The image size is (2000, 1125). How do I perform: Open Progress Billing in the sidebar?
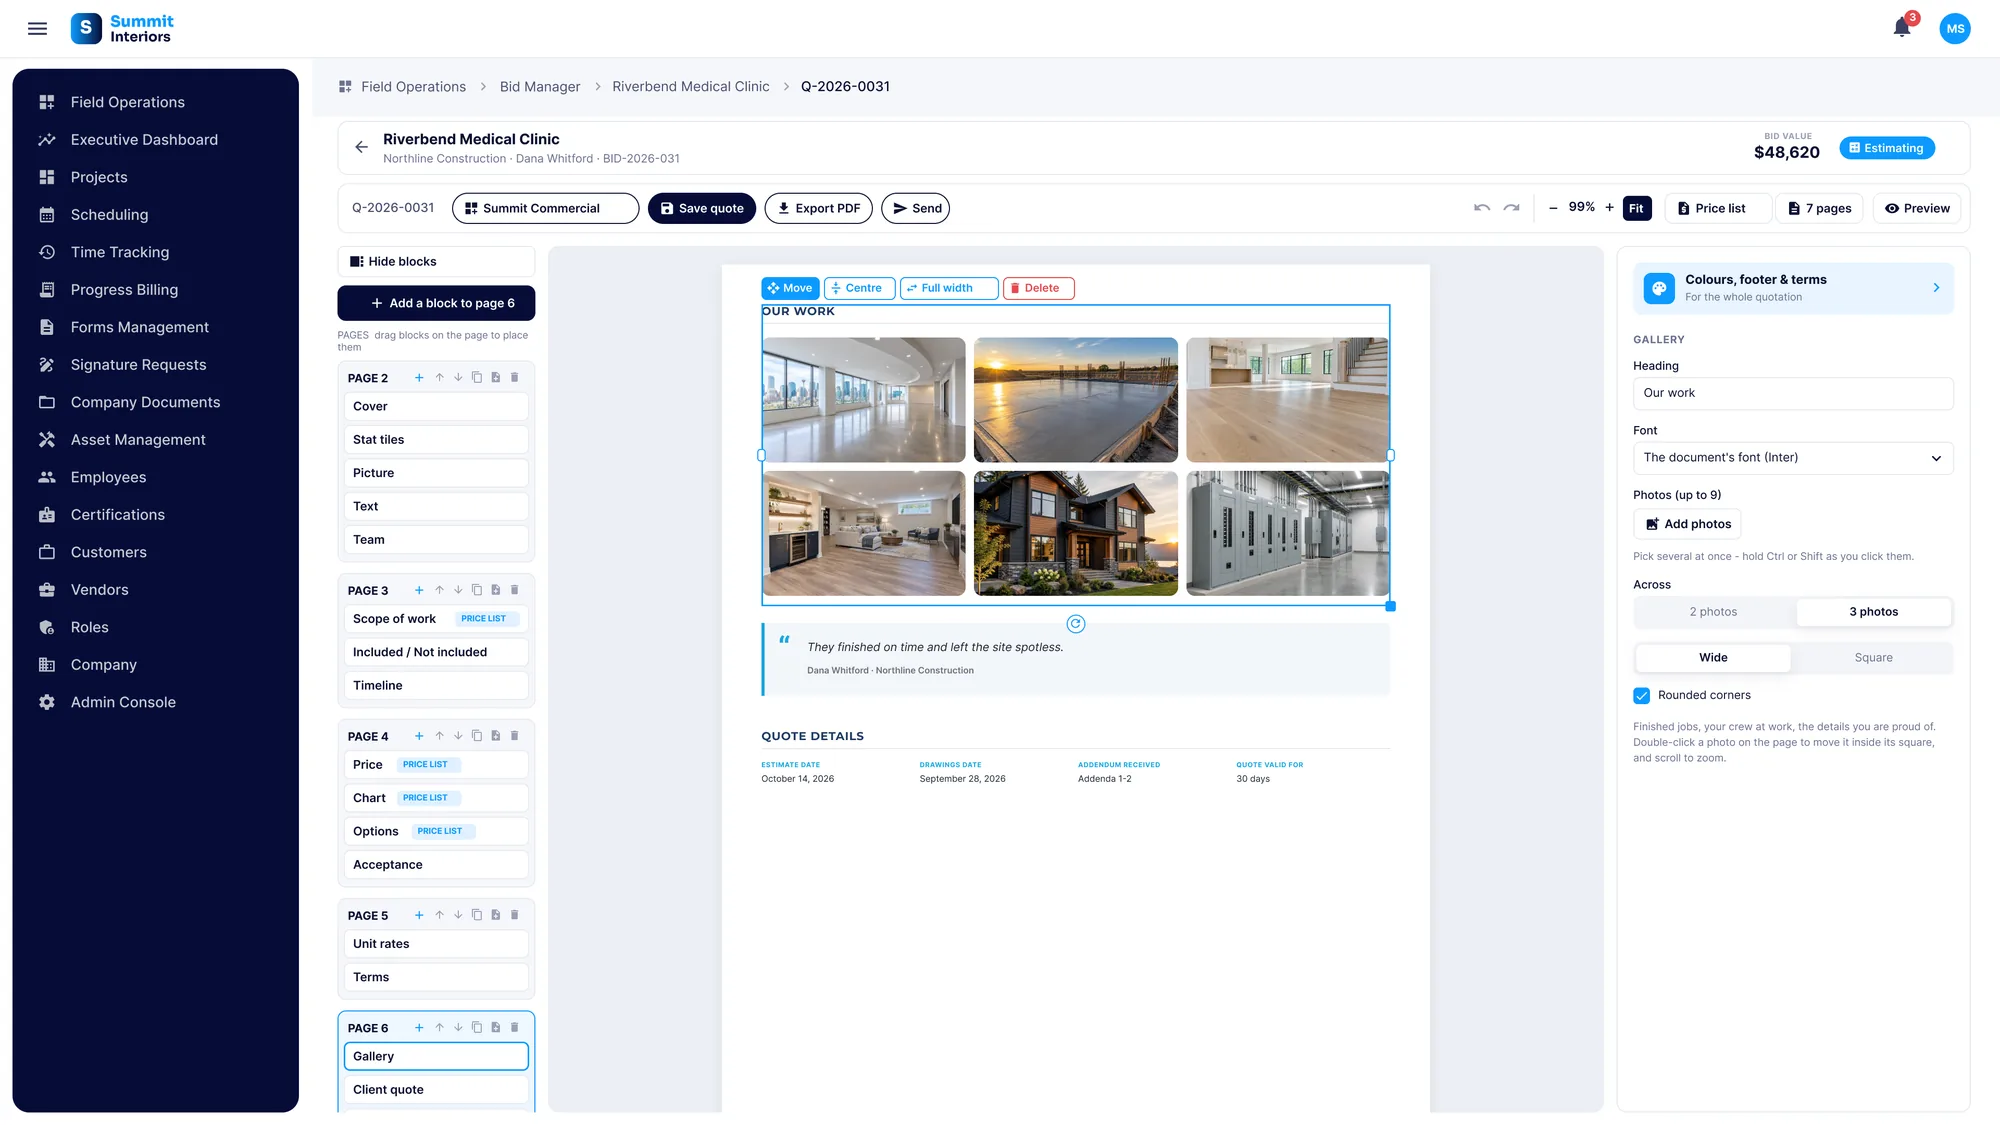[124, 290]
